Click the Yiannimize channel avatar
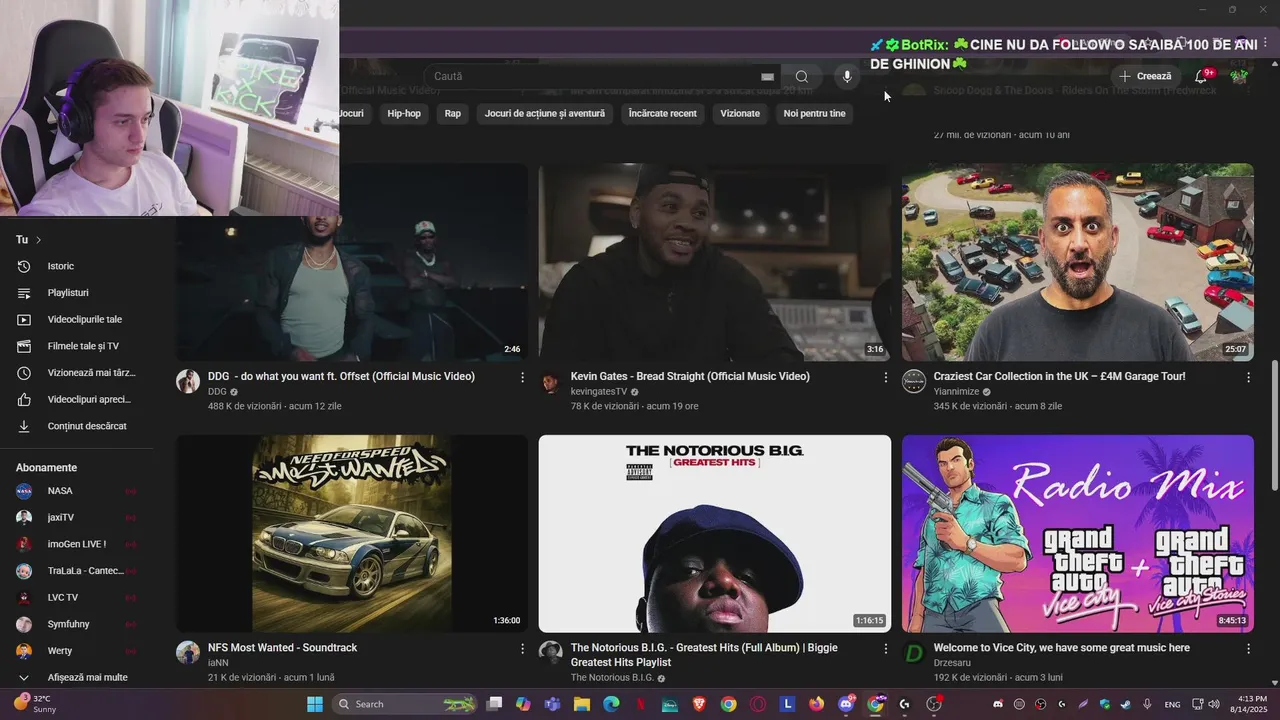1280x720 pixels. click(x=914, y=381)
